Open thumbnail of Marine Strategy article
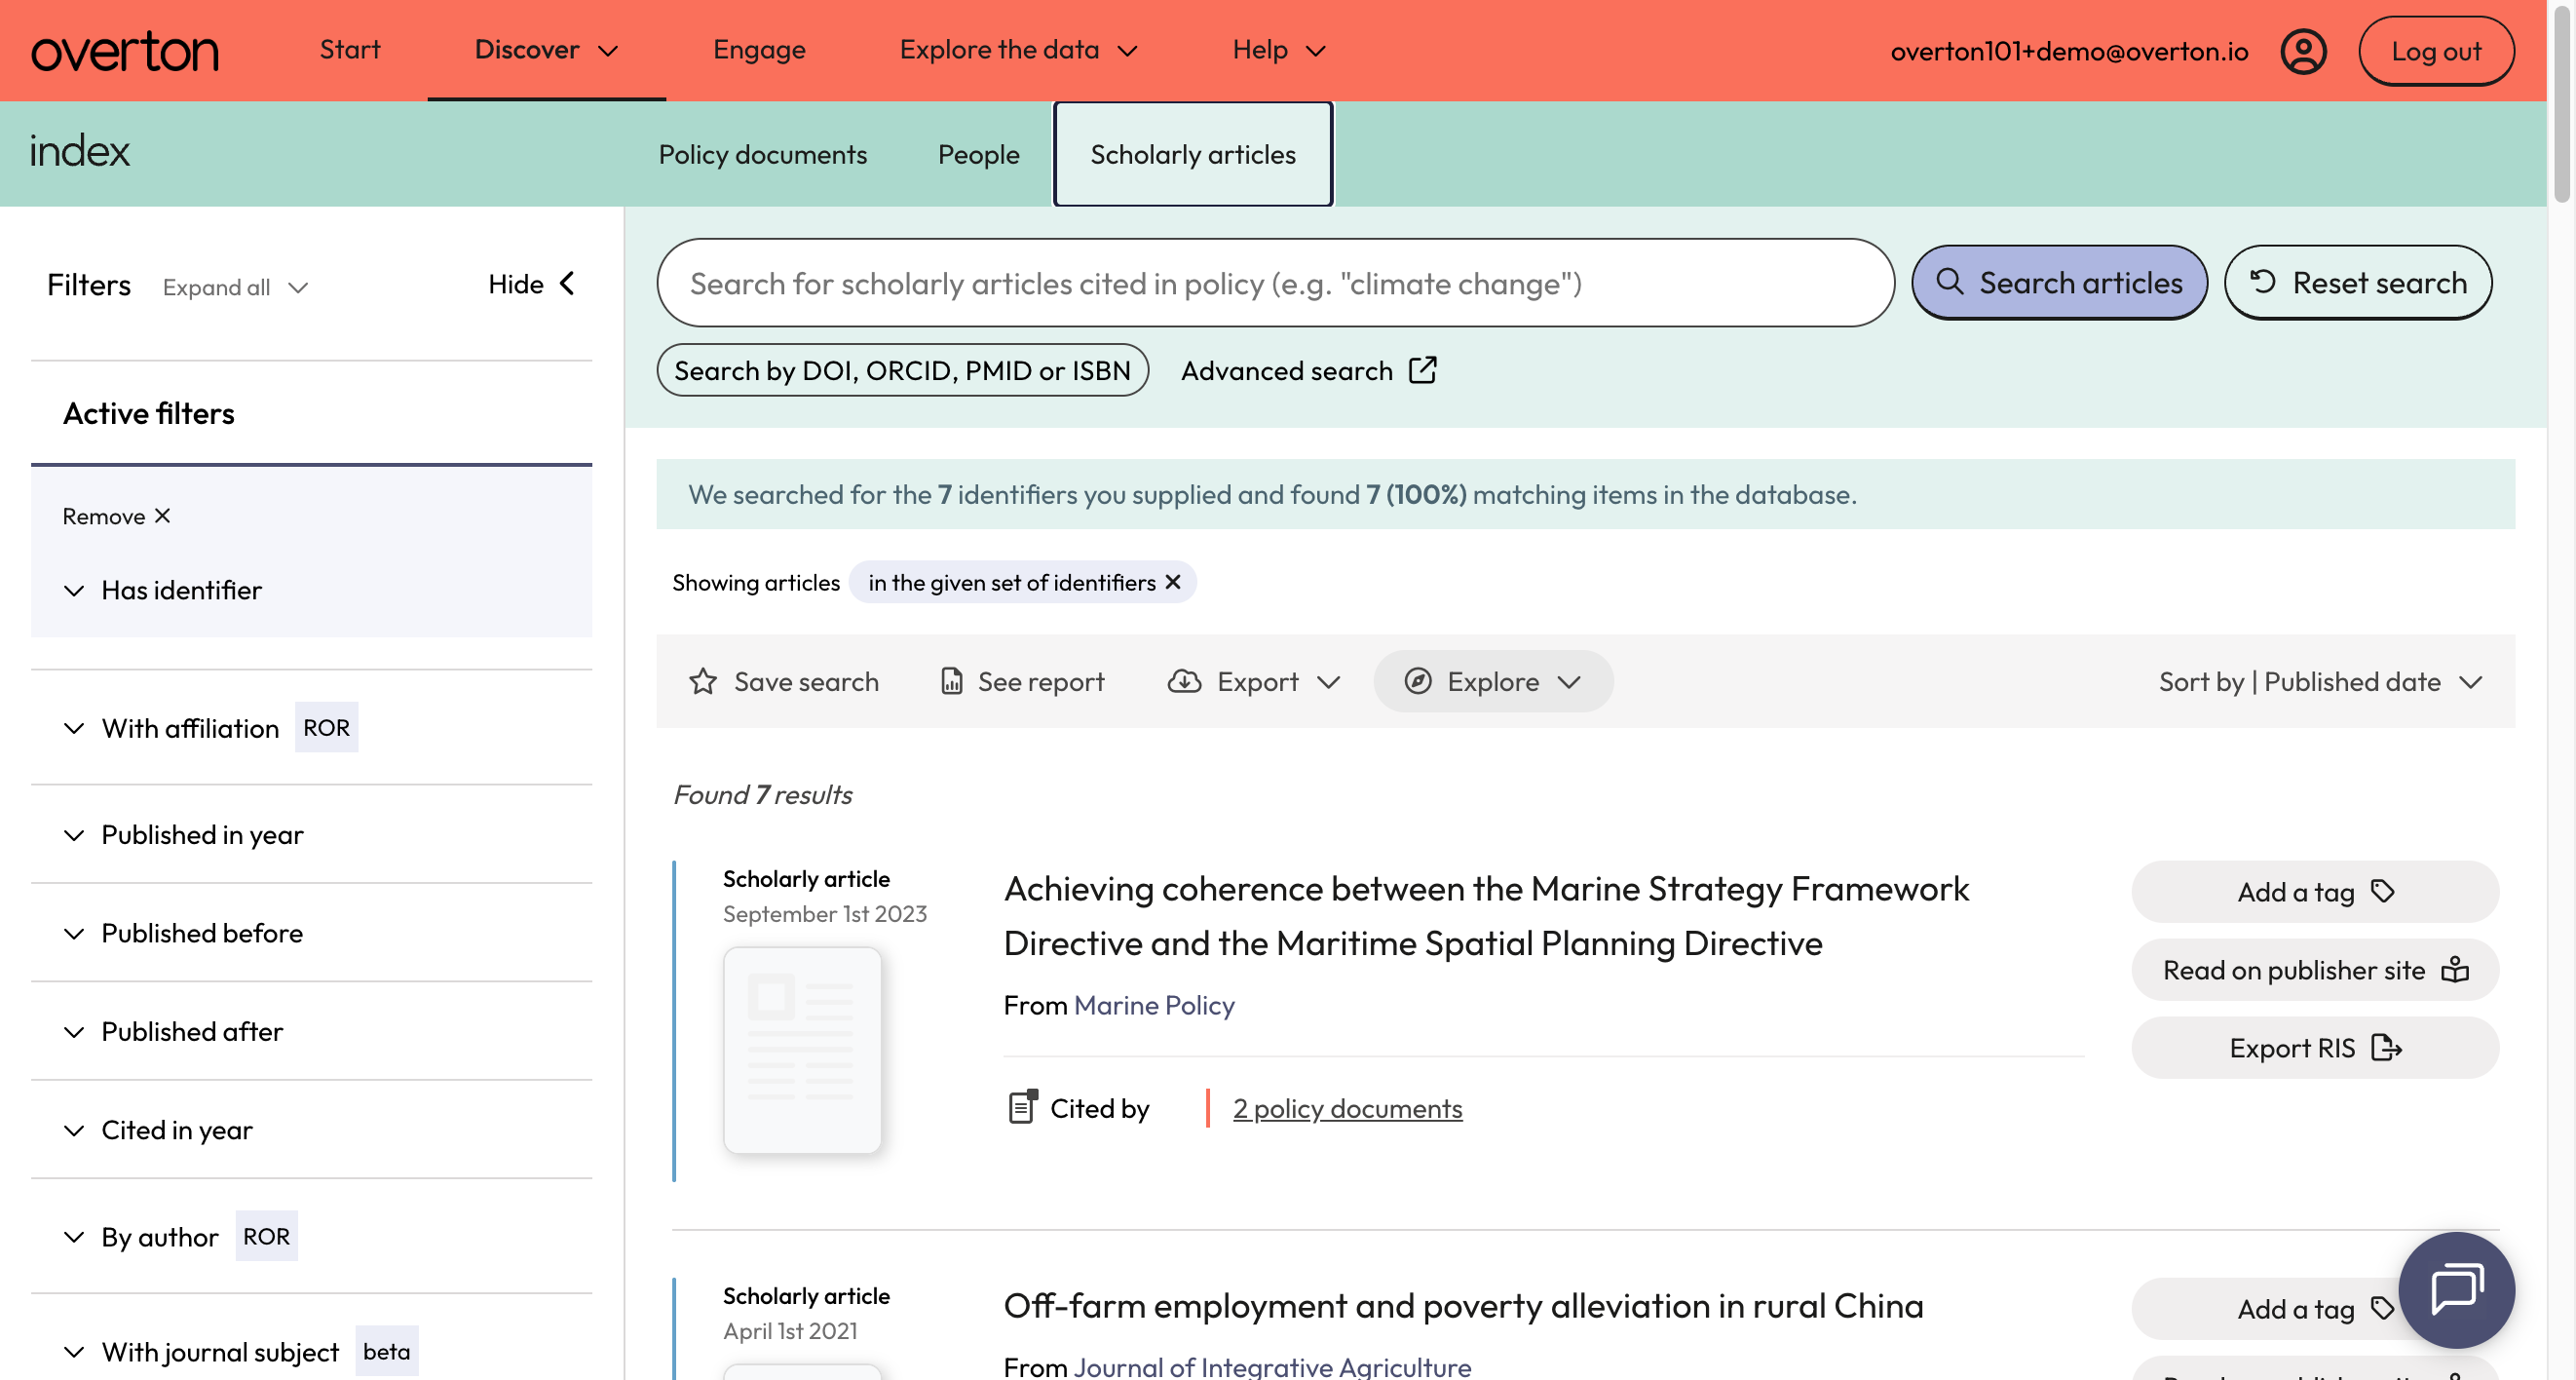 [802, 1049]
